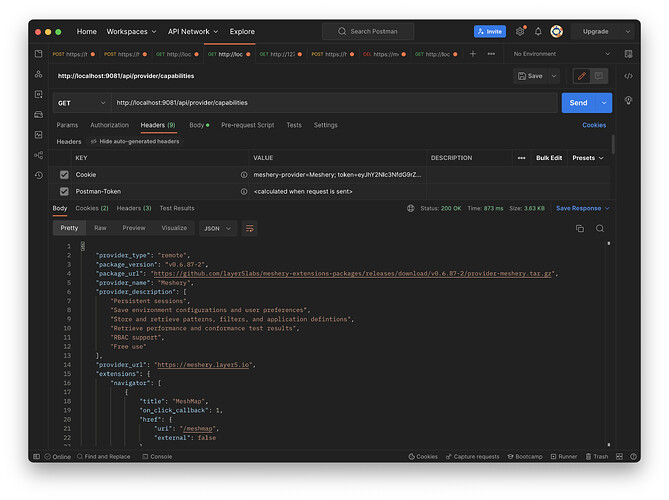Open the request info lightbulb icon
The height and width of the screenshot is (500, 669).
tap(628, 100)
